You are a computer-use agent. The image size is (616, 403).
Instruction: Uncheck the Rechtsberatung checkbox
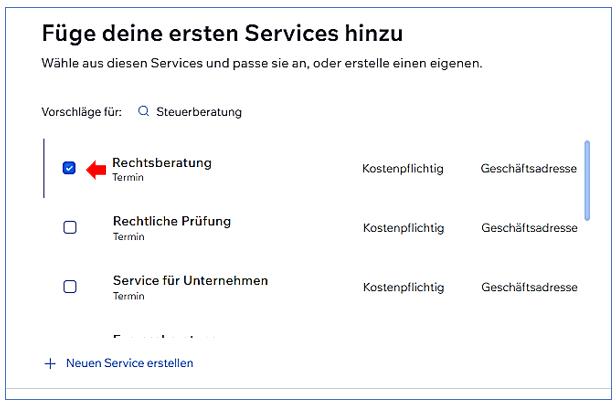[69, 168]
